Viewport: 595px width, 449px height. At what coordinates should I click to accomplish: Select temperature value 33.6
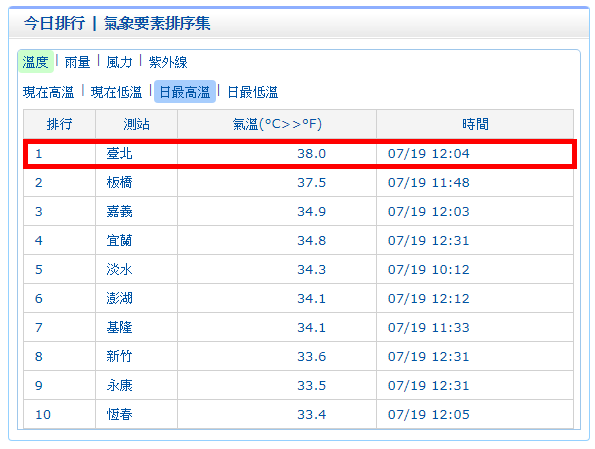[312, 356]
